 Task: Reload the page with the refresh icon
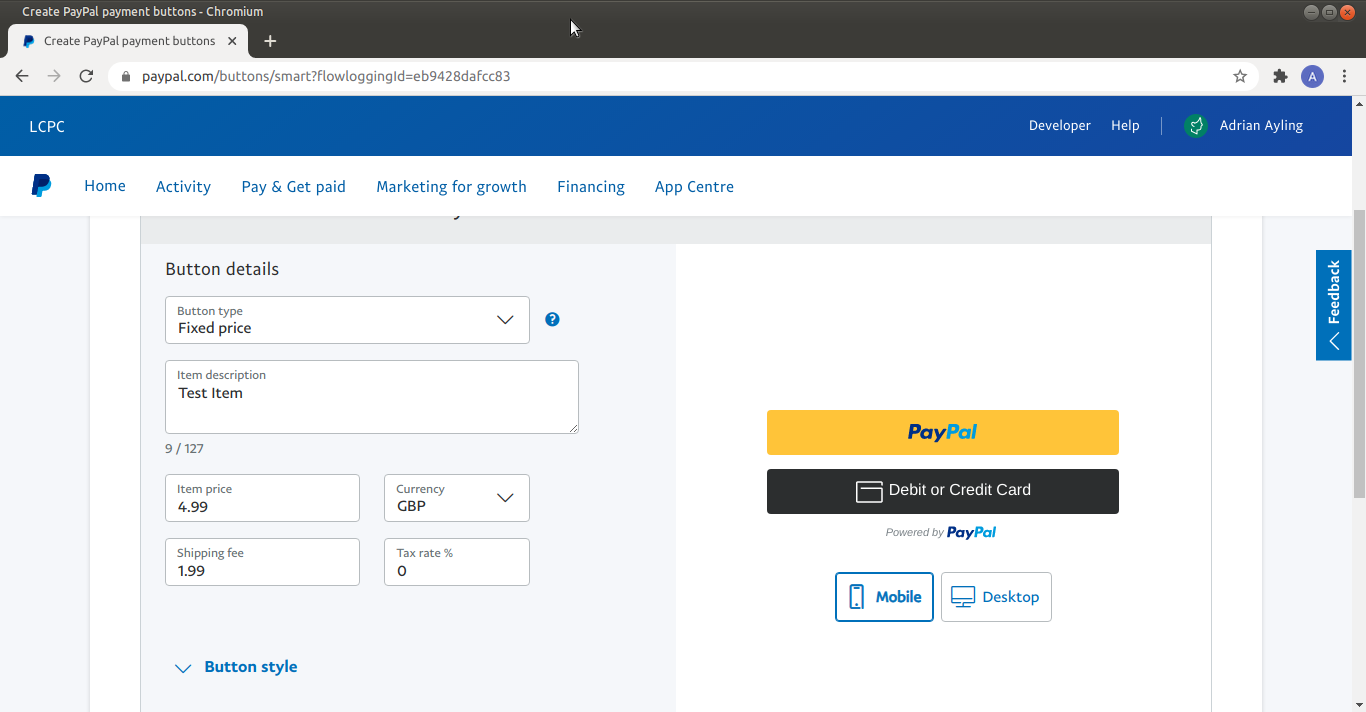[86, 76]
